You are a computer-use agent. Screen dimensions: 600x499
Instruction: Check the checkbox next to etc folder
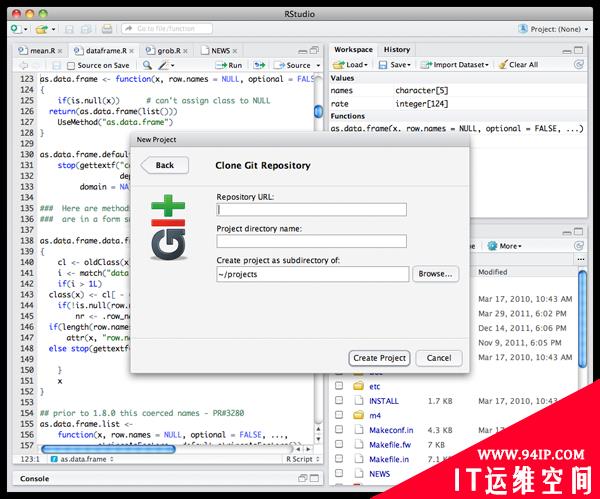pos(339,386)
